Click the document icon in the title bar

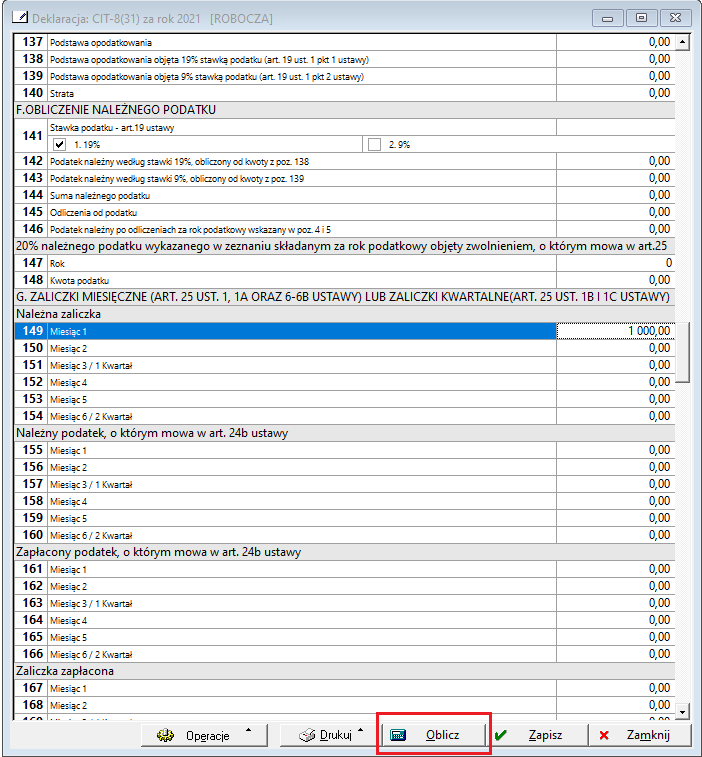(x=20, y=17)
